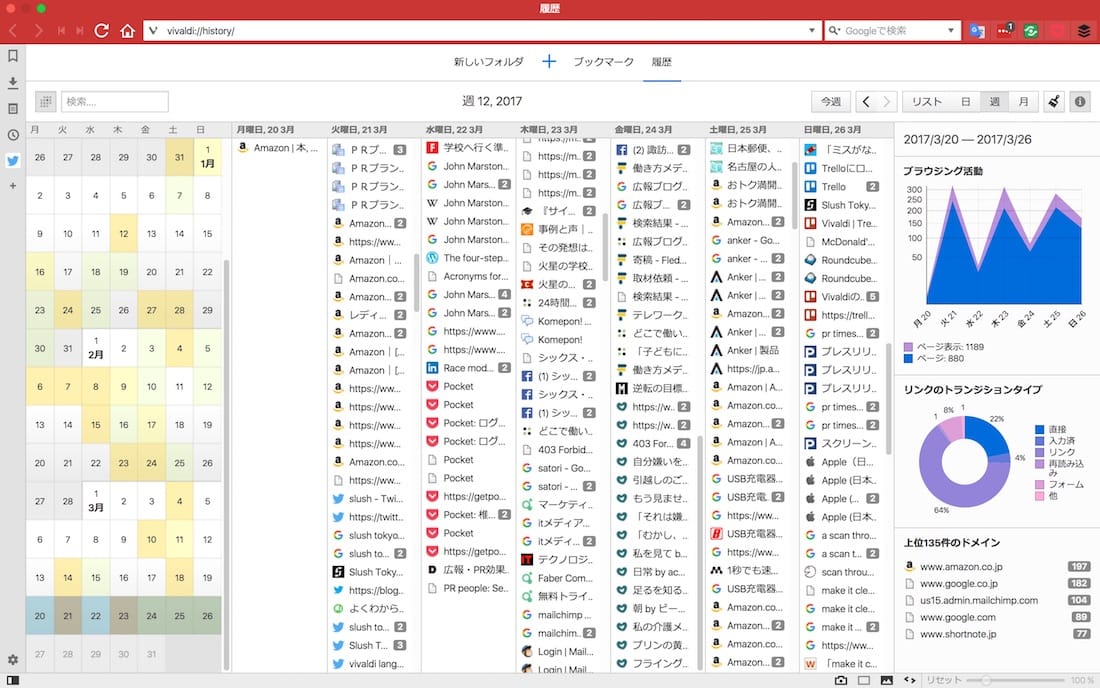Click the blue plus icon beside ブックマーク
The width and height of the screenshot is (1100, 688).
[x=549, y=62]
